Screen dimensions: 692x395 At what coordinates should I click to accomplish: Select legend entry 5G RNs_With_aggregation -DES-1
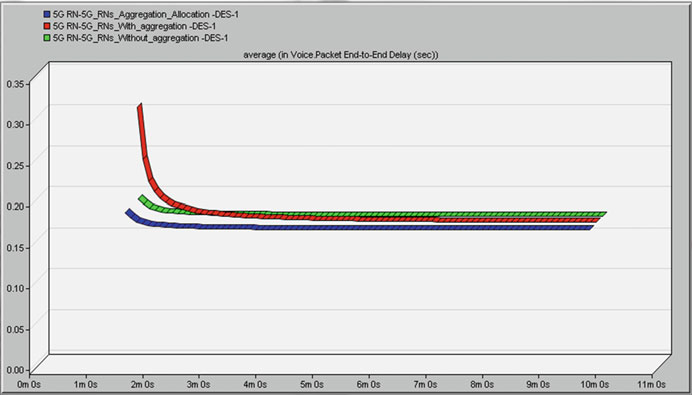(134, 26)
